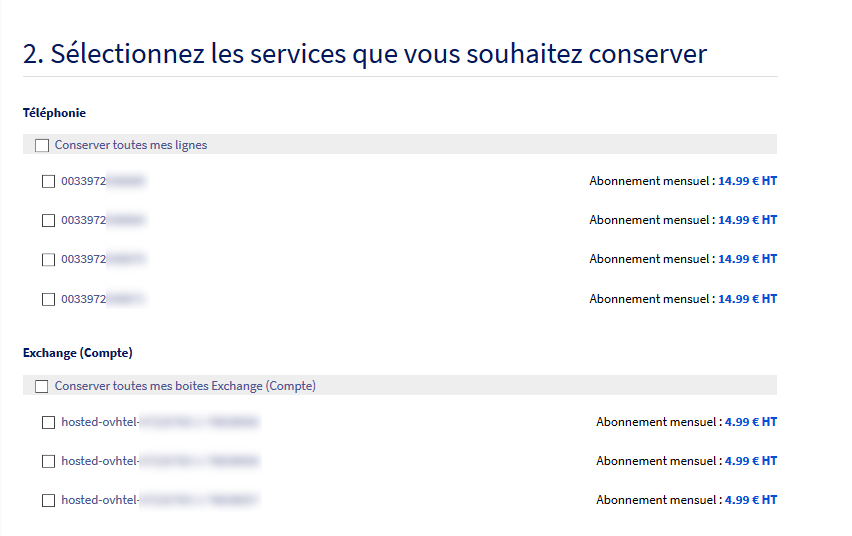Check the 'Conserver toutes mes lignes' checkbox
852x536 pixels.
point(42,145)
